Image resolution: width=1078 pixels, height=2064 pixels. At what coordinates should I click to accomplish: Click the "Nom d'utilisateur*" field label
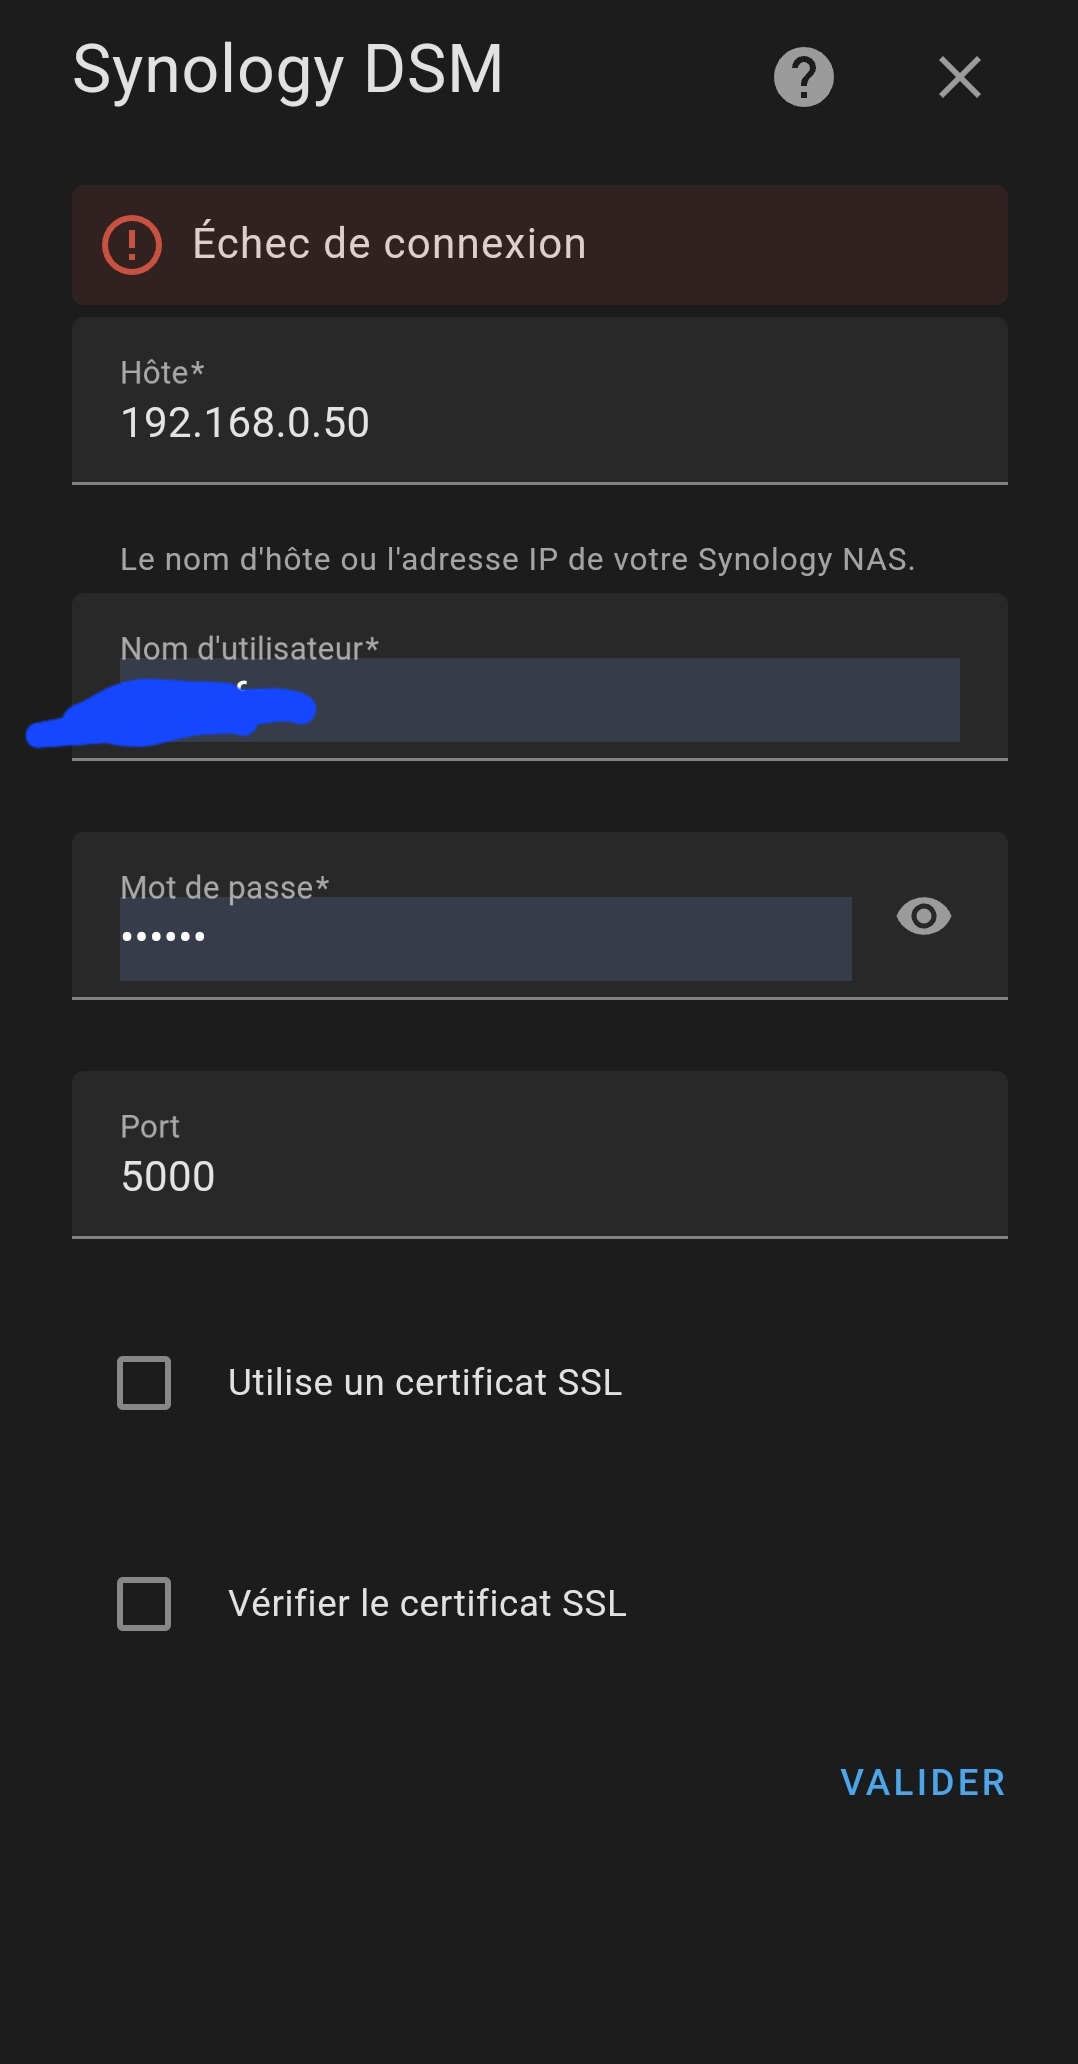pos(249,648)
